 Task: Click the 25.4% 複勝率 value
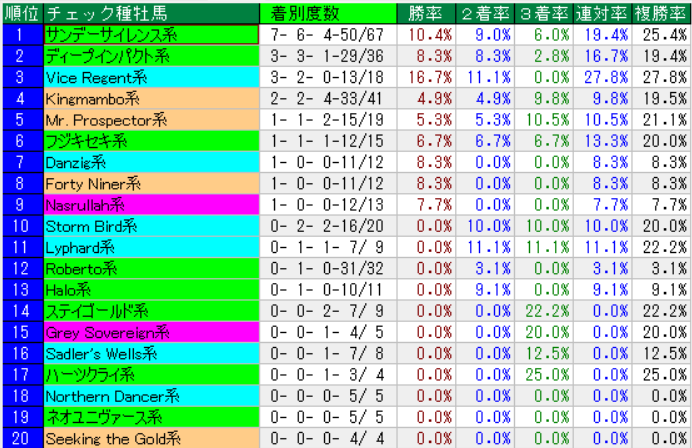tap(665, 35)
